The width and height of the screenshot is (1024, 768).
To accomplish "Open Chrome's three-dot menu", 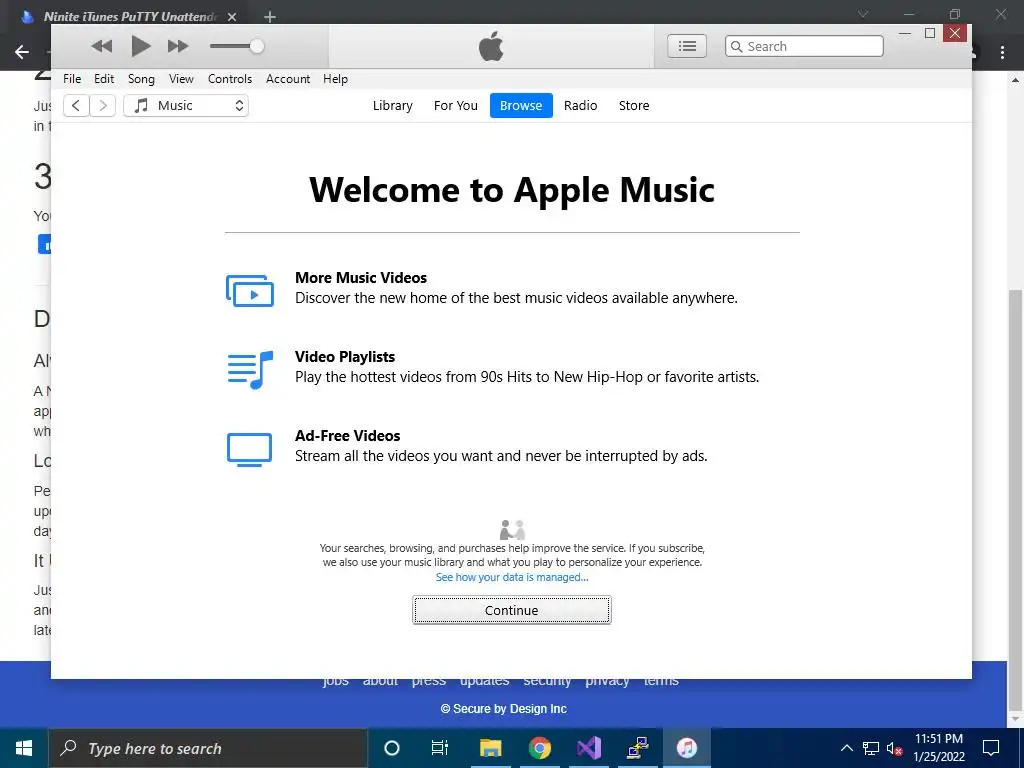I will (1002, 53).
